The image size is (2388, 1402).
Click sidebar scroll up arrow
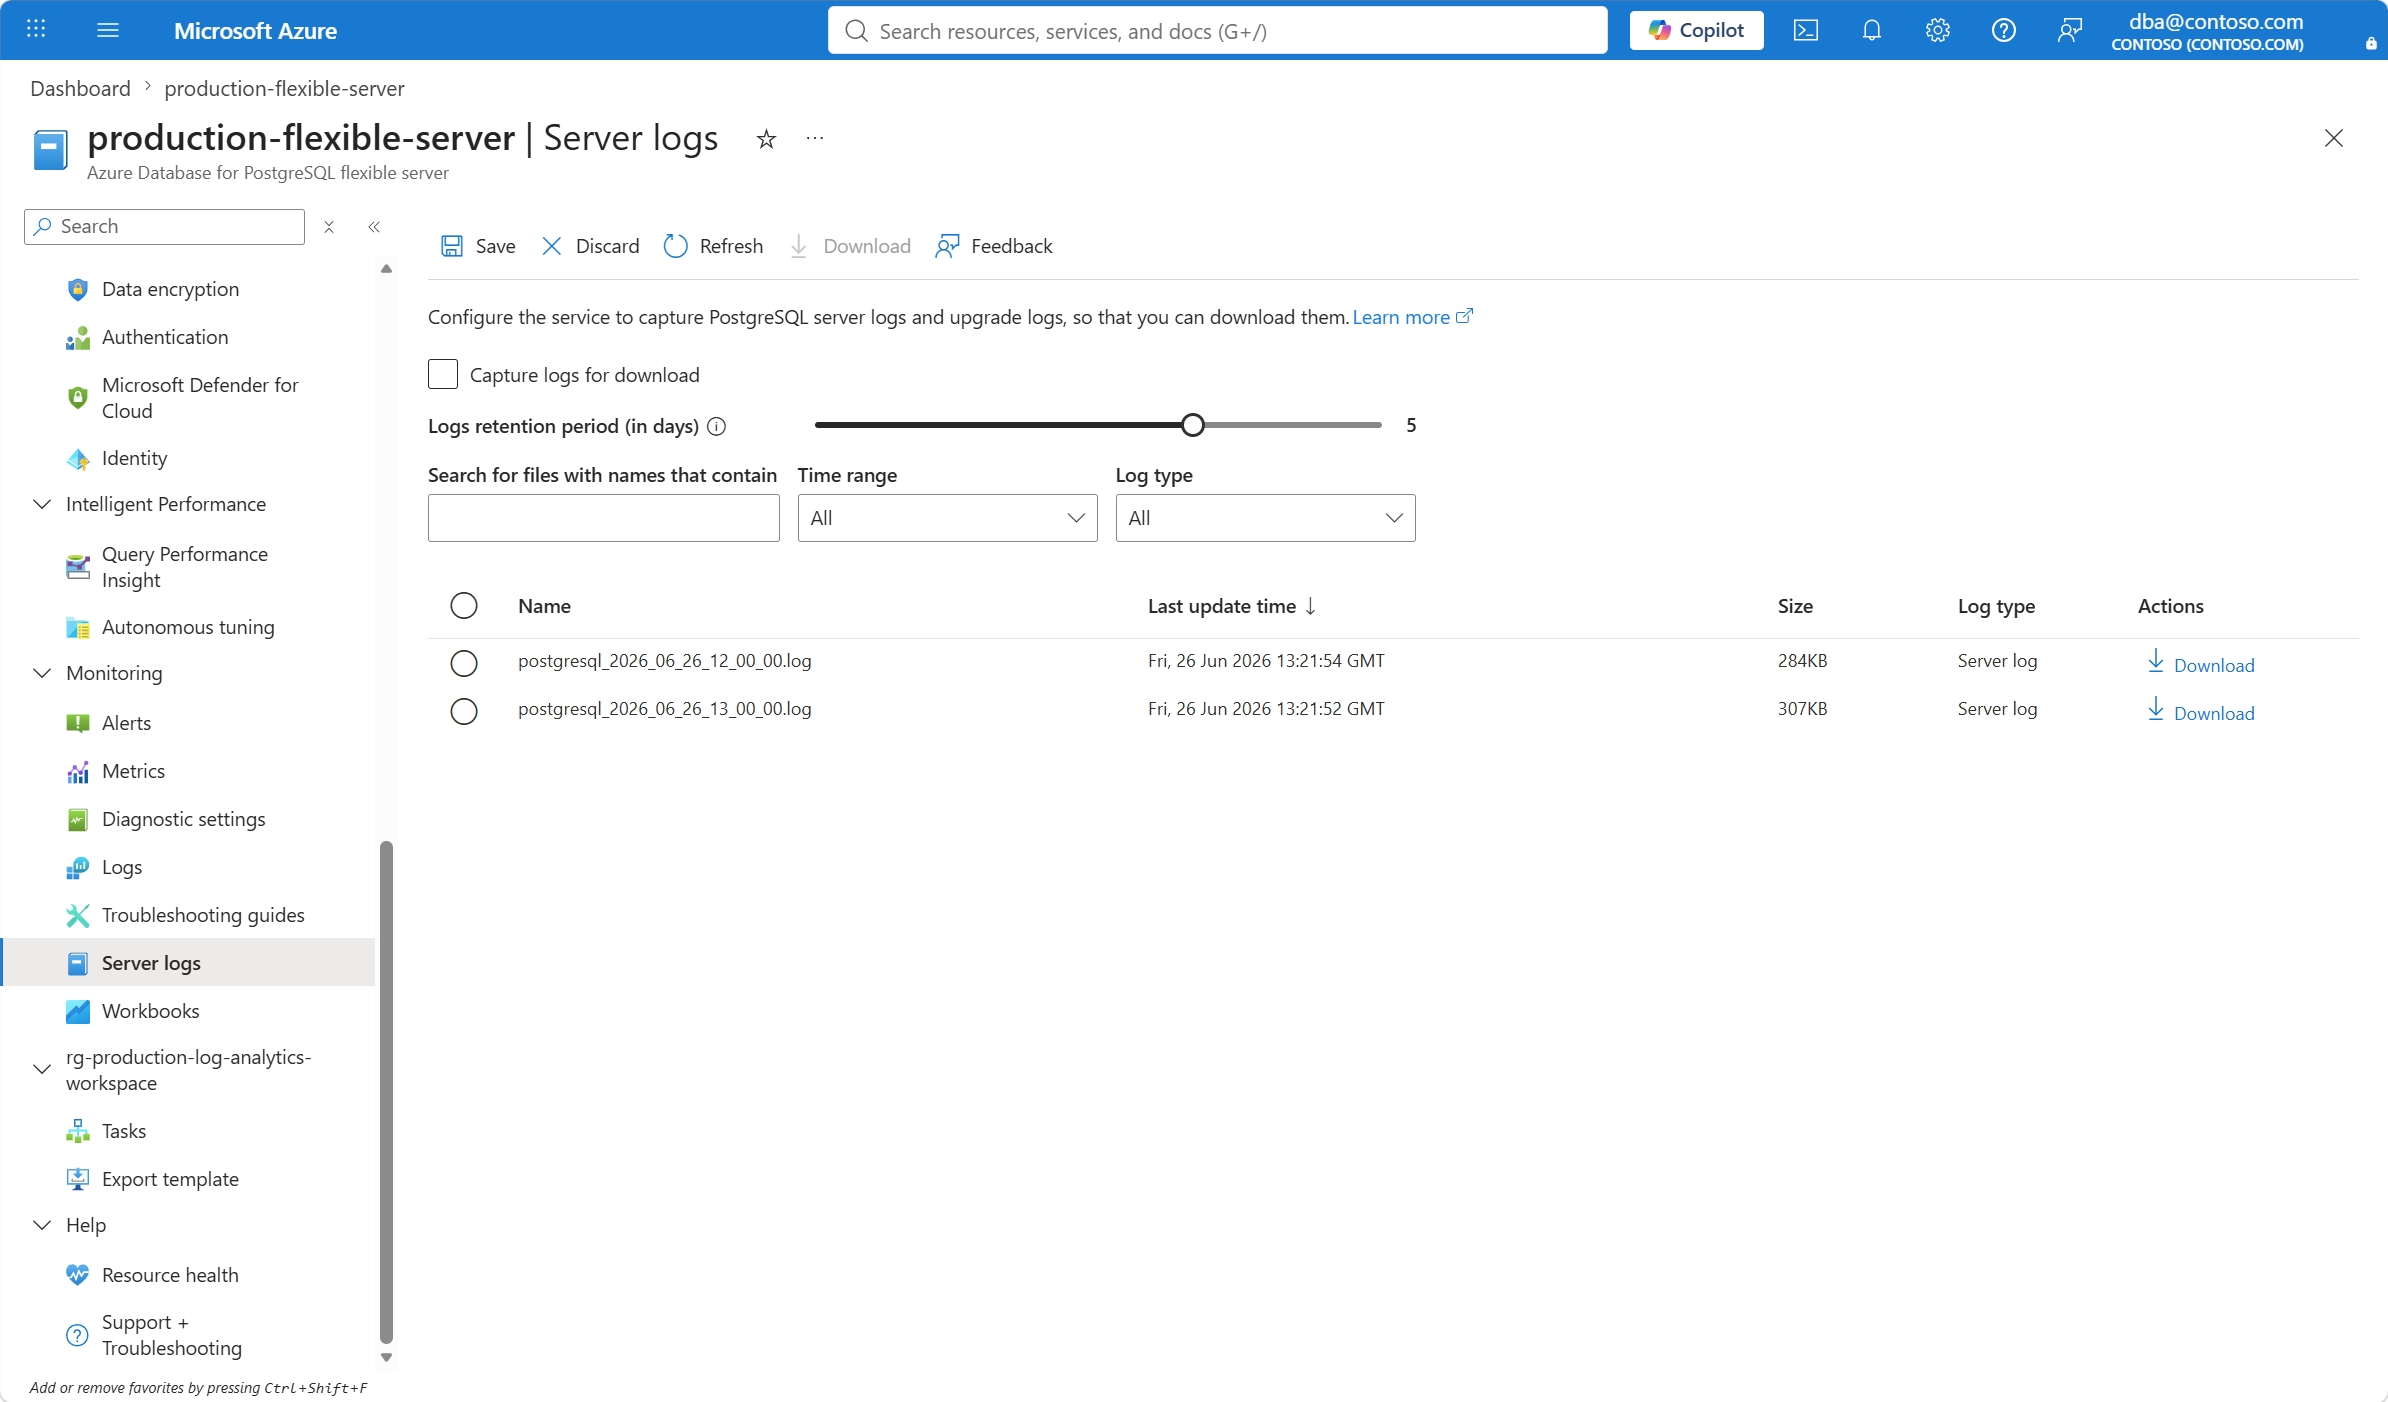386,268
